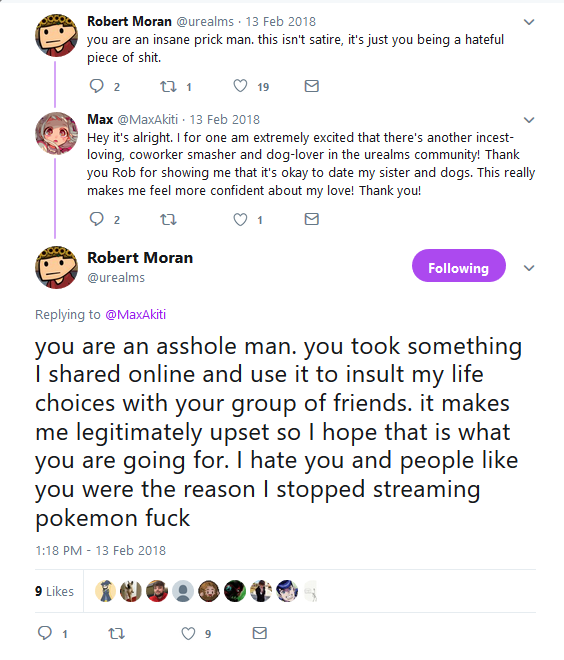This screenshot has width=564, height=660.
Task: Retweet the main tweet at bottom
Action: [116, 633]
